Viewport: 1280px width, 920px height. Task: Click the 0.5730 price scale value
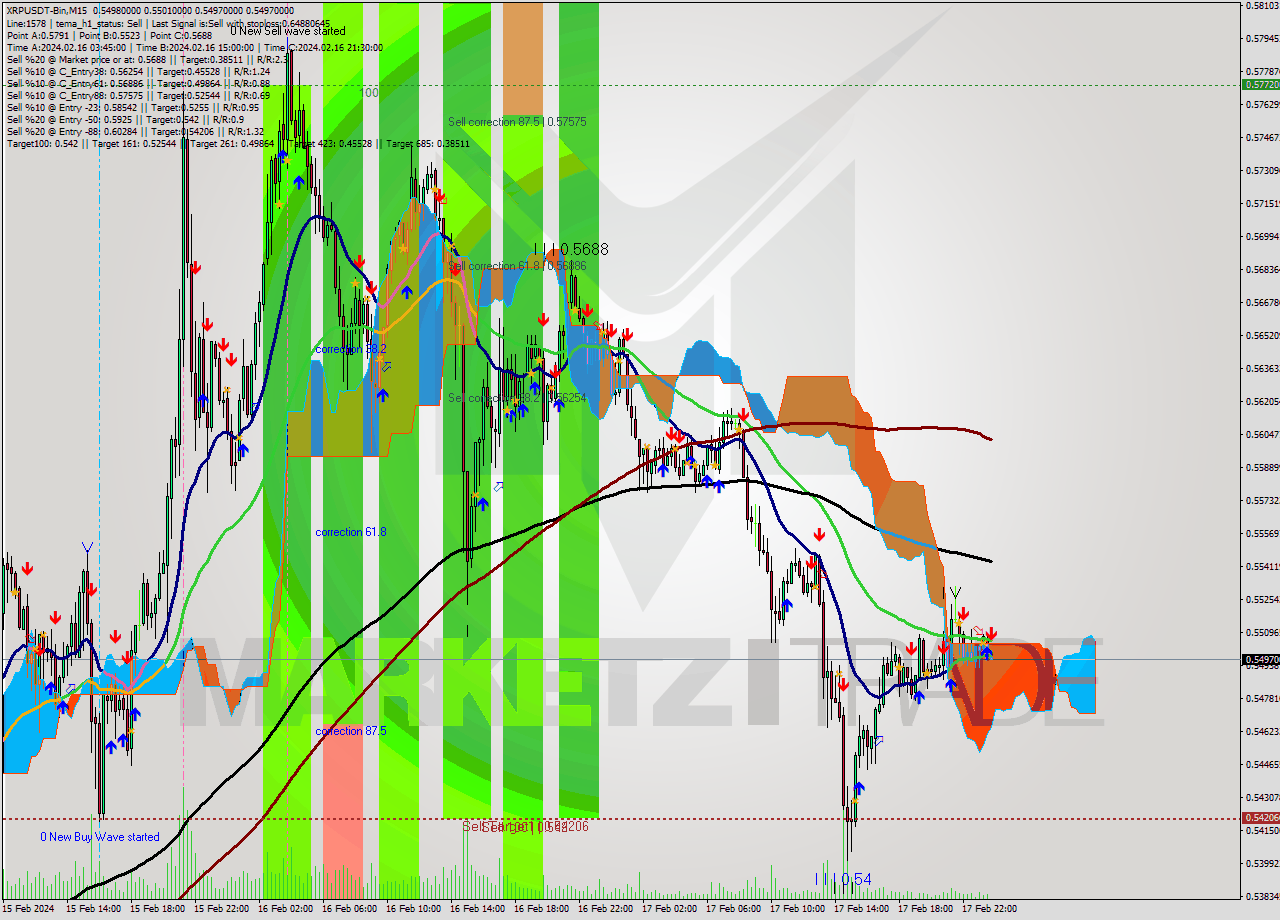pyautogui.click(x=1263, y=171)
